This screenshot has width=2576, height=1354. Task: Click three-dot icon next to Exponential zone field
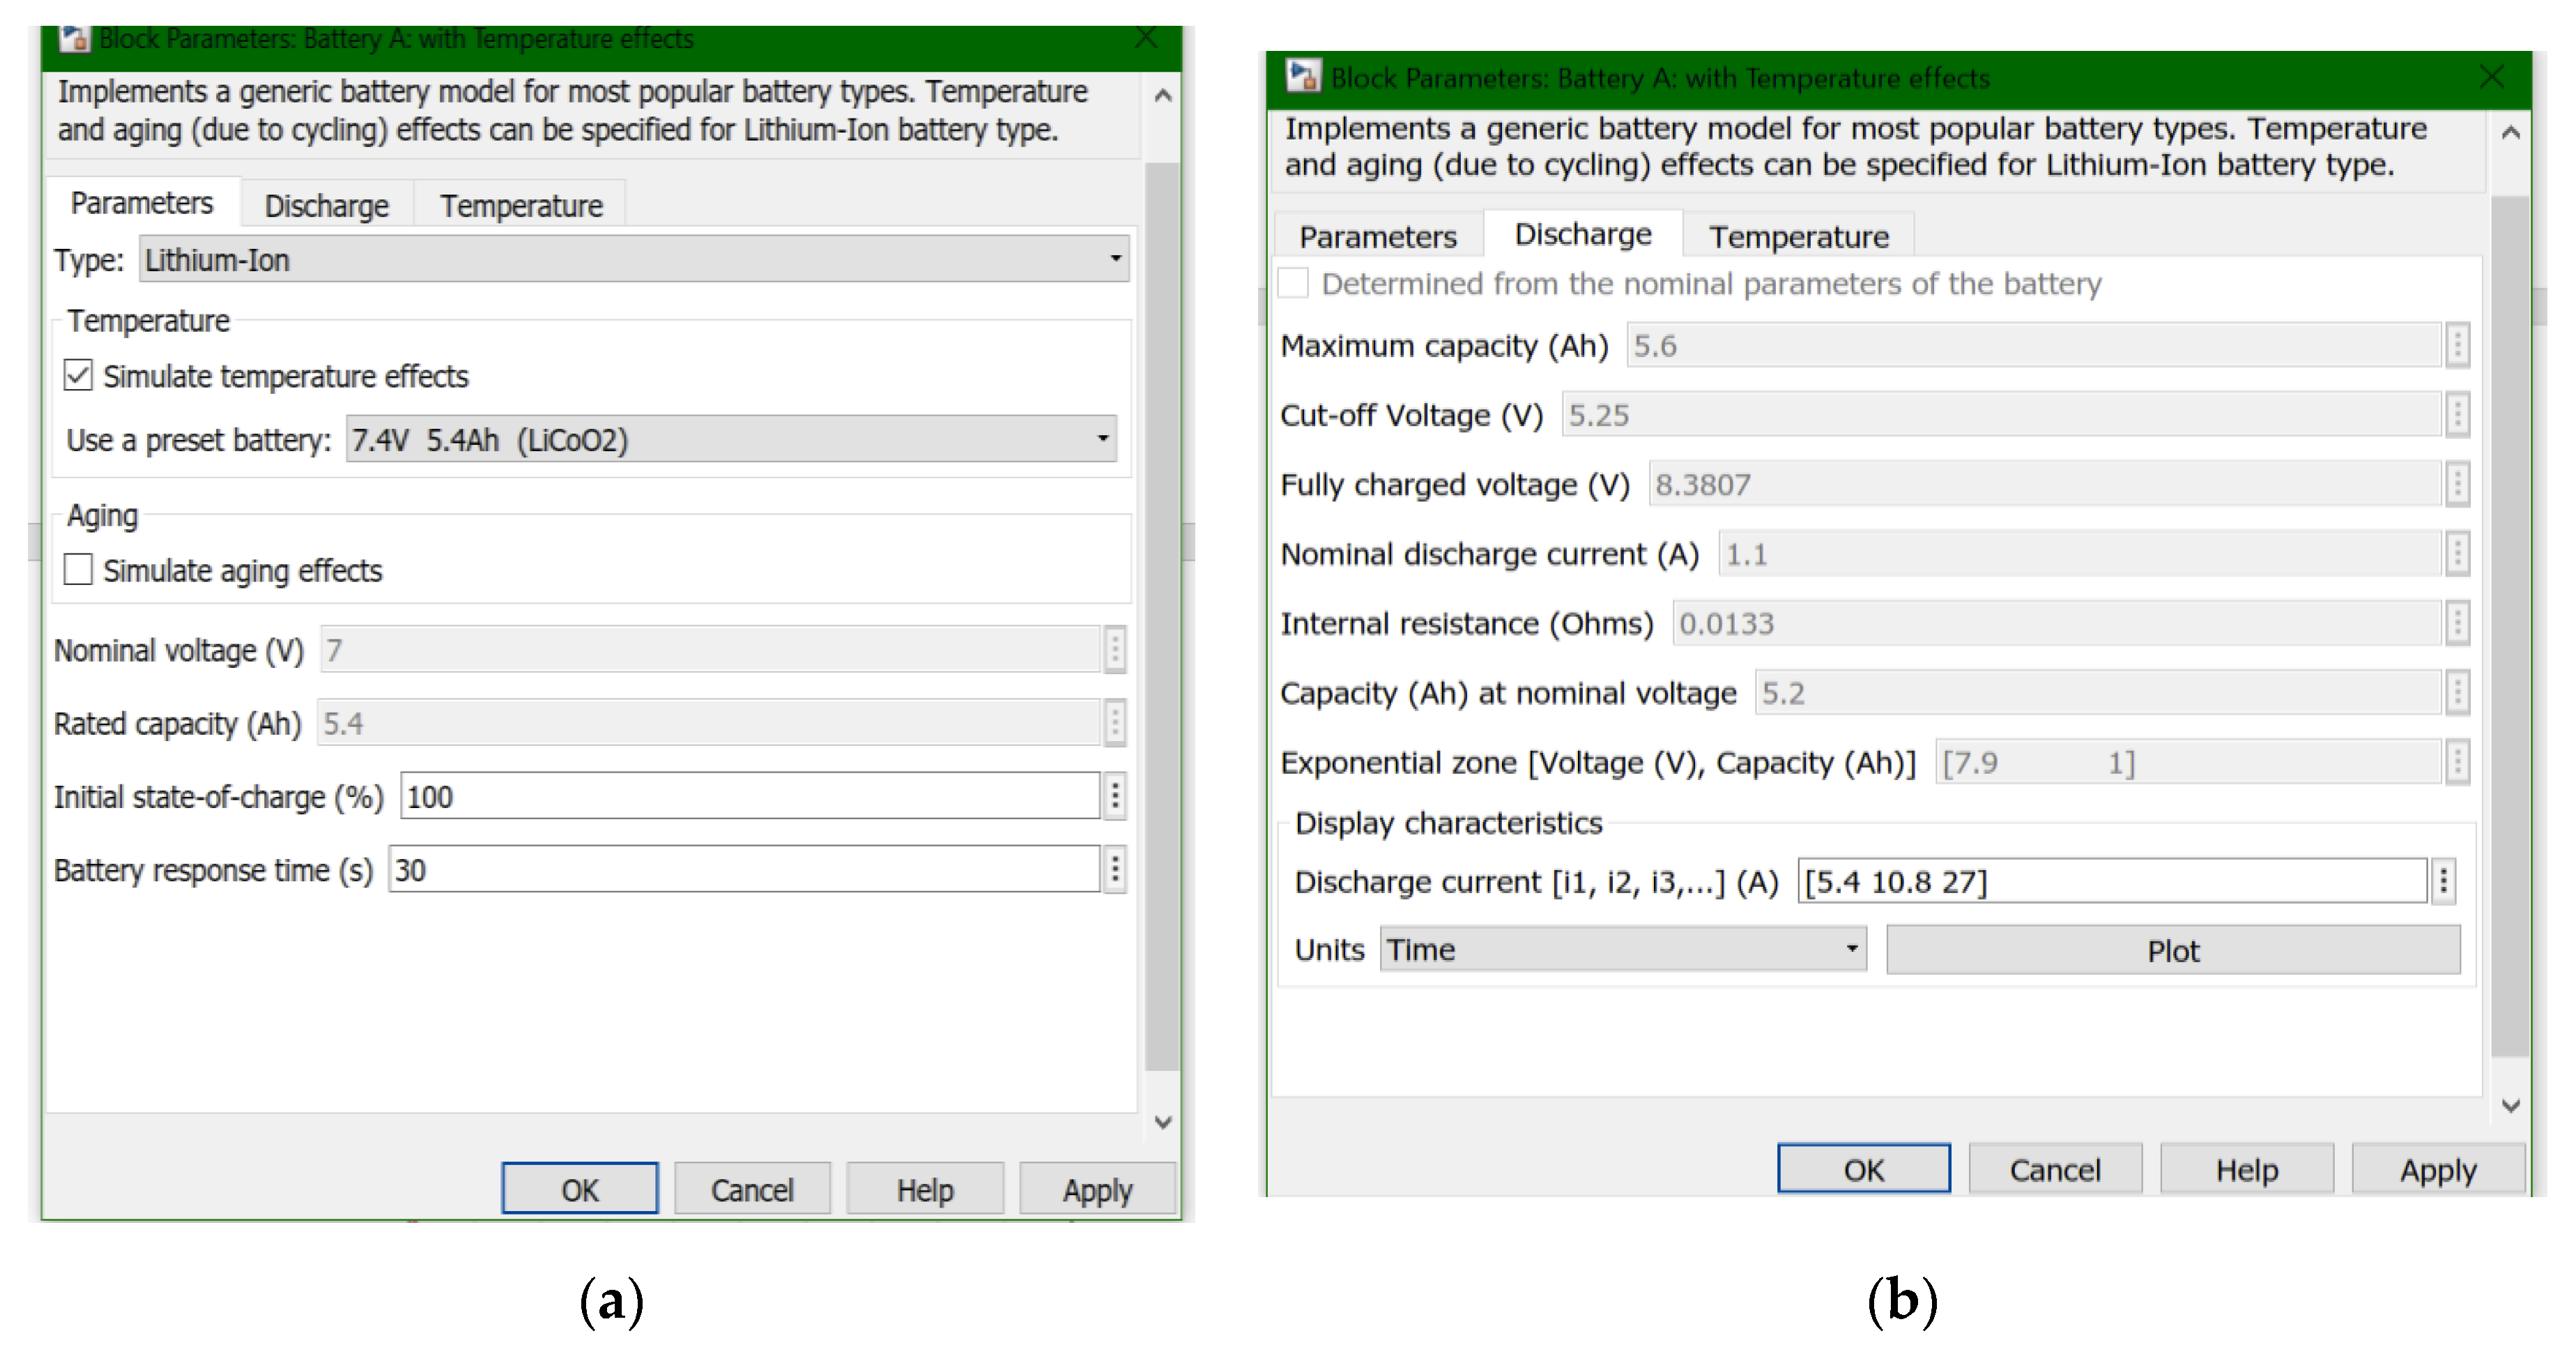pos(2457,762)
